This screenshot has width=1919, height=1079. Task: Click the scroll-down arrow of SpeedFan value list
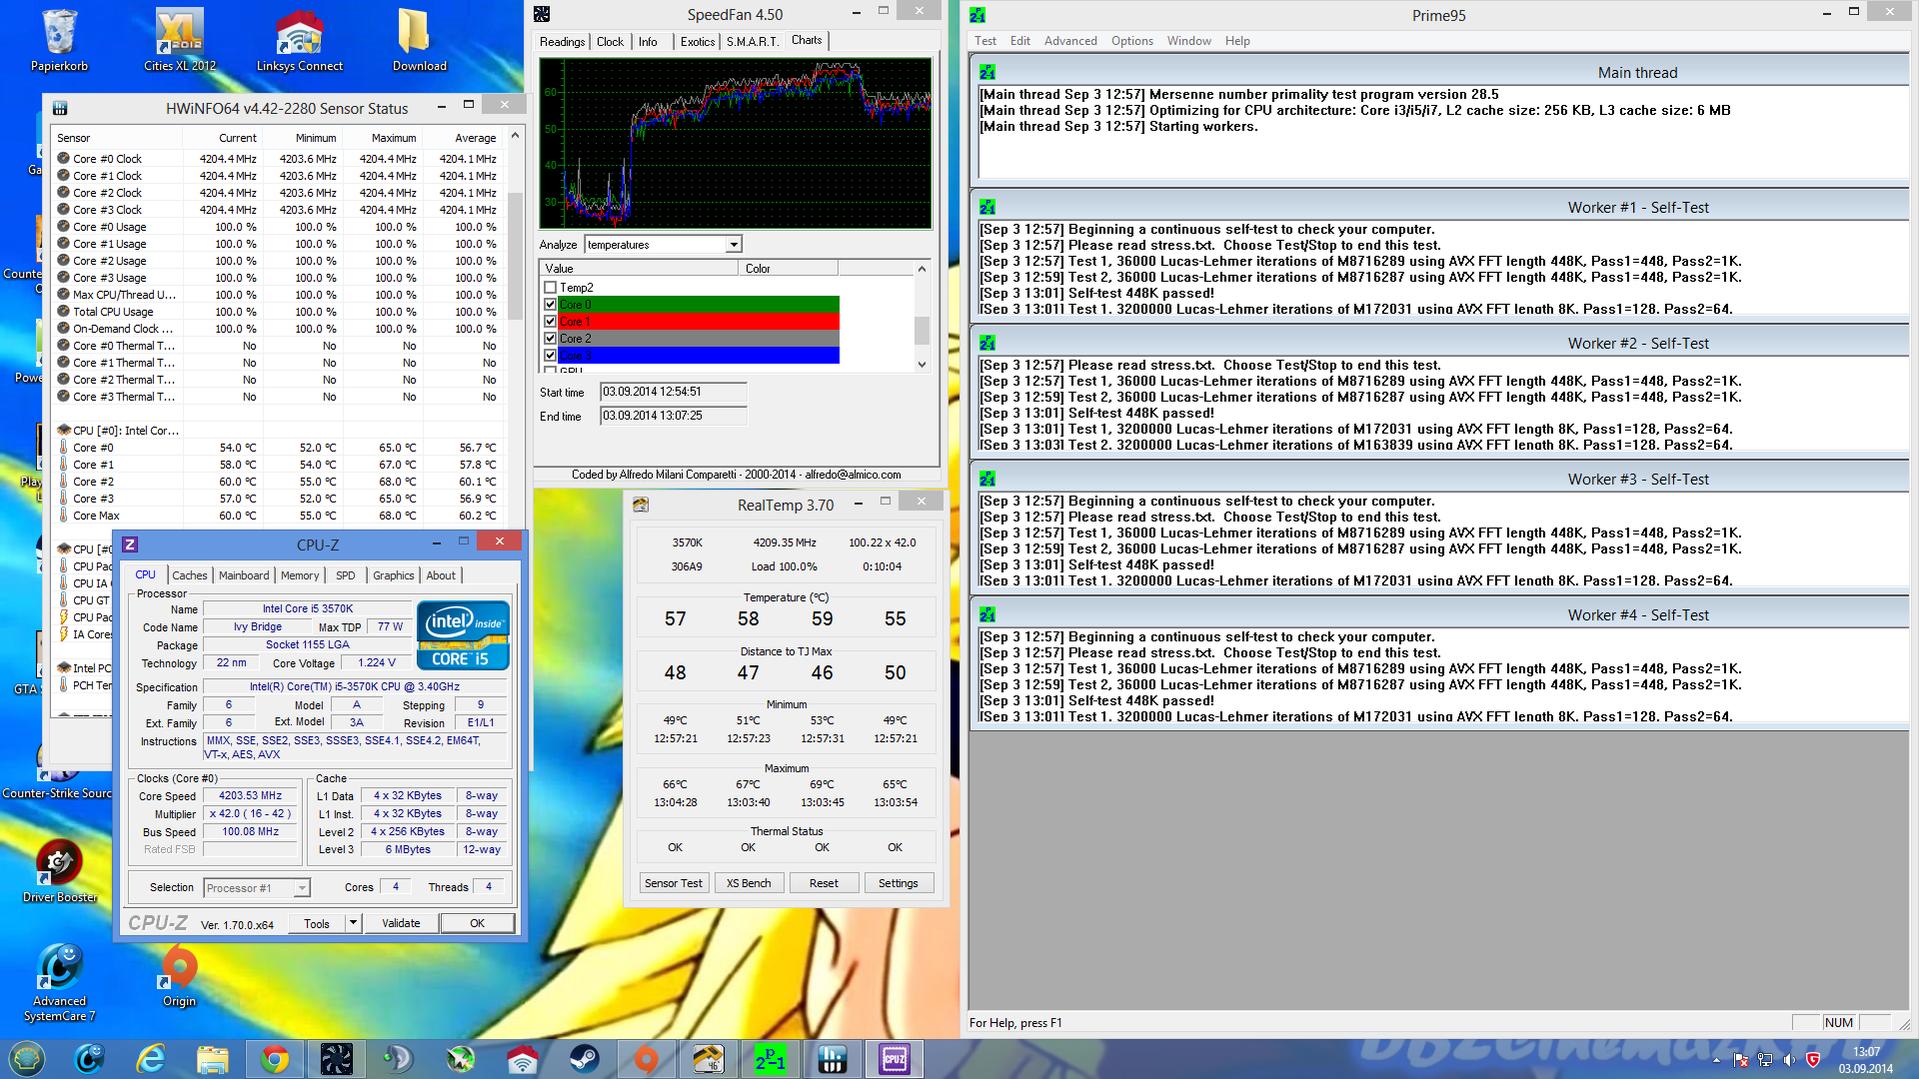(922, 365)
